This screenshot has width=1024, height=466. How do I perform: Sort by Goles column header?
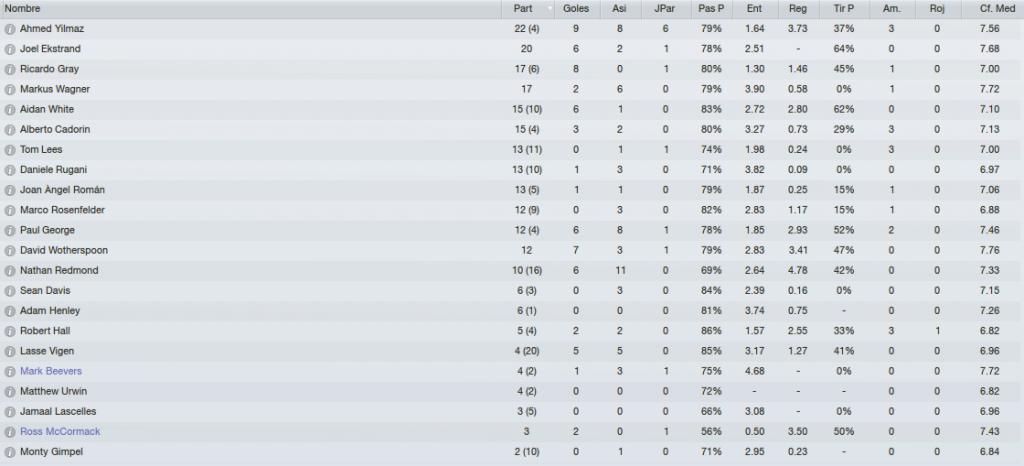(x=575, y=9)
